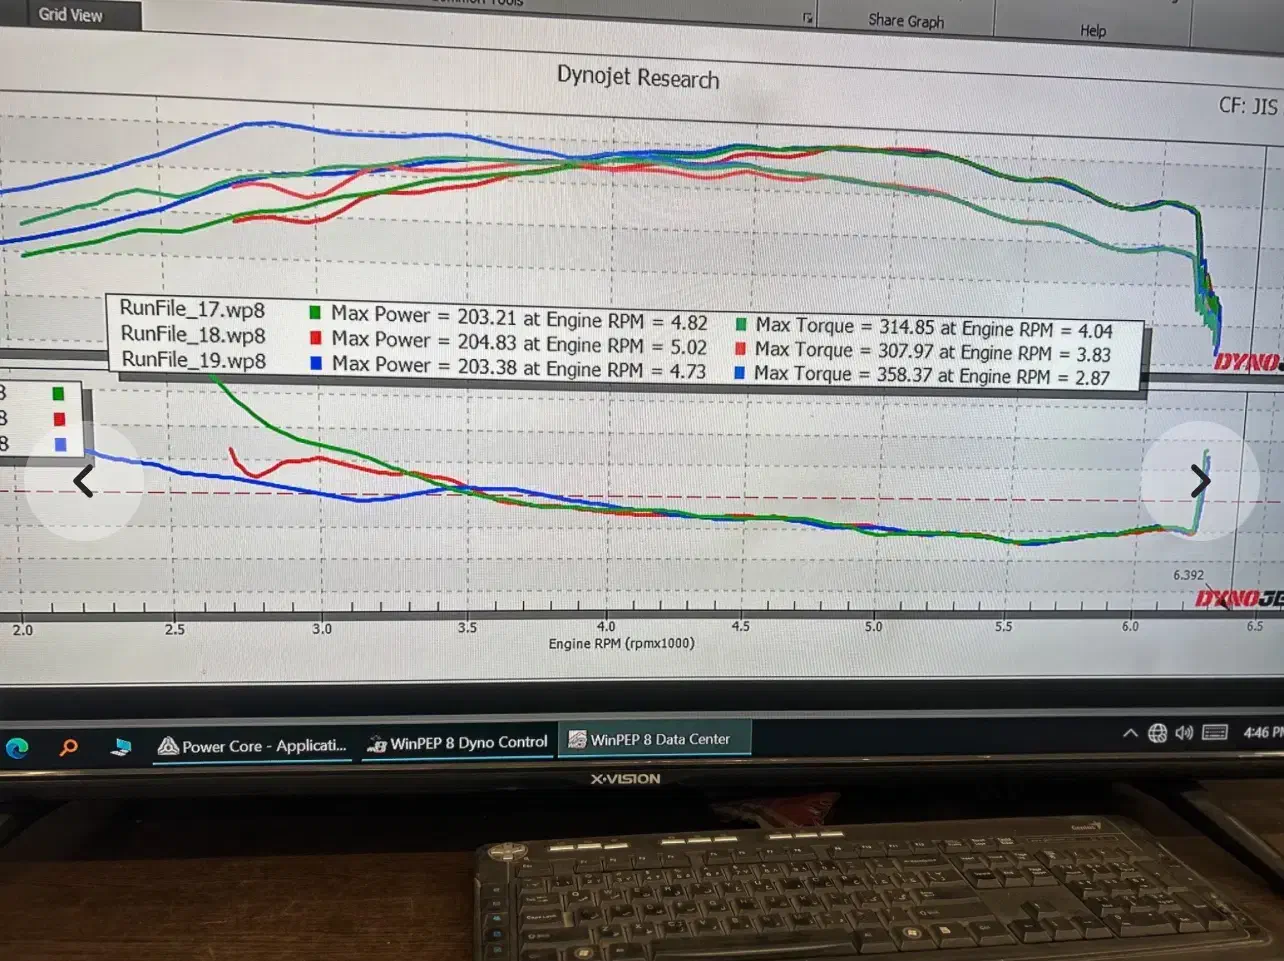Click green swatch beside Max Torque 314.85

point(741,324)
